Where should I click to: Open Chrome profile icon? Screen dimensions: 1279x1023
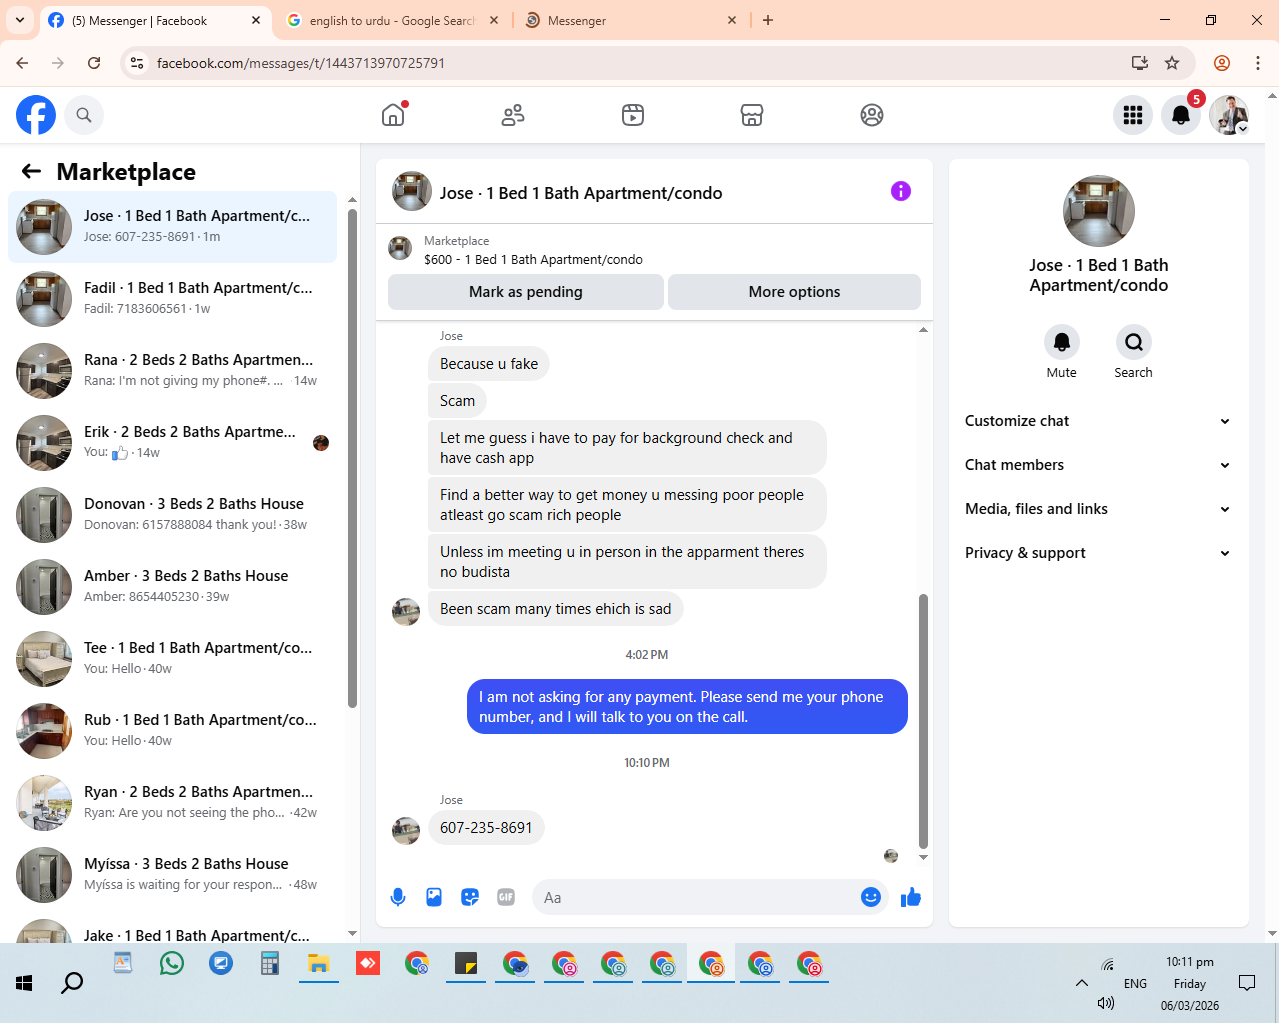pyautogui.click(x=1222, y=63)
